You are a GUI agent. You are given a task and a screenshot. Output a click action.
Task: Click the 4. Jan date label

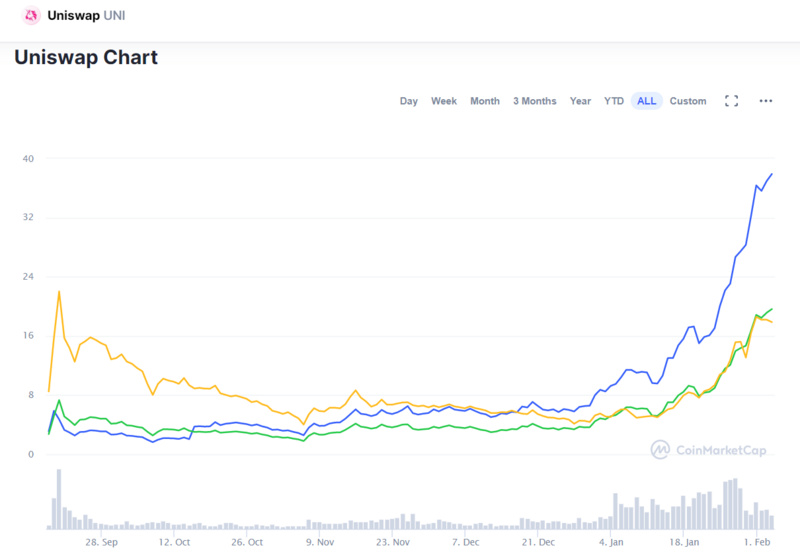click(x=611, y=542)
